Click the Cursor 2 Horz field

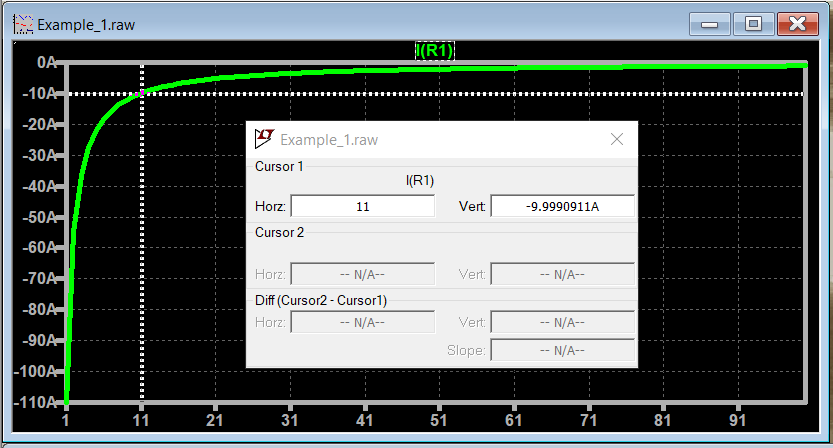point(362,274)
